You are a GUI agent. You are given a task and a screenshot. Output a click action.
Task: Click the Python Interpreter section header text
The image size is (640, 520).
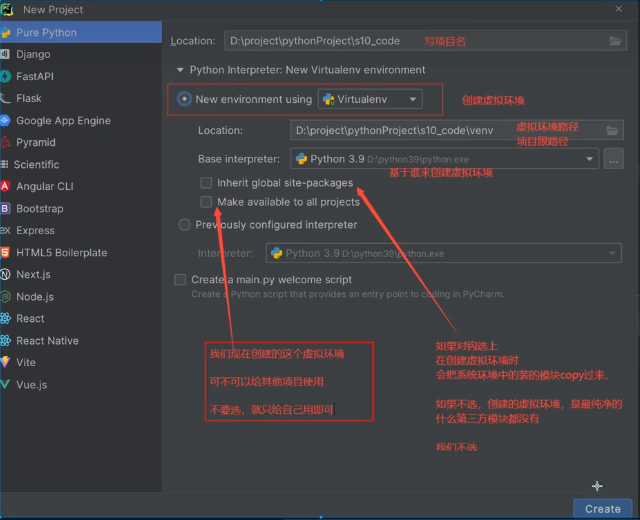[x=307, y=70]
